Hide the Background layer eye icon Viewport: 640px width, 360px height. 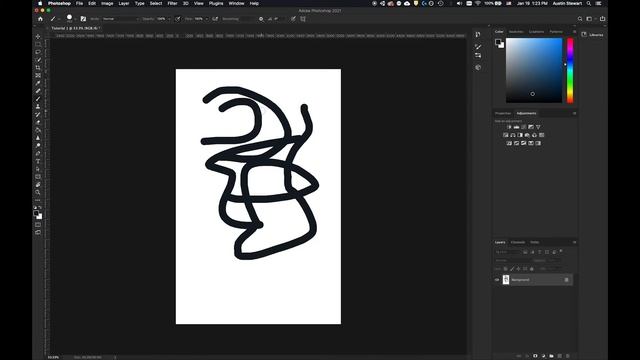[497, 280]
